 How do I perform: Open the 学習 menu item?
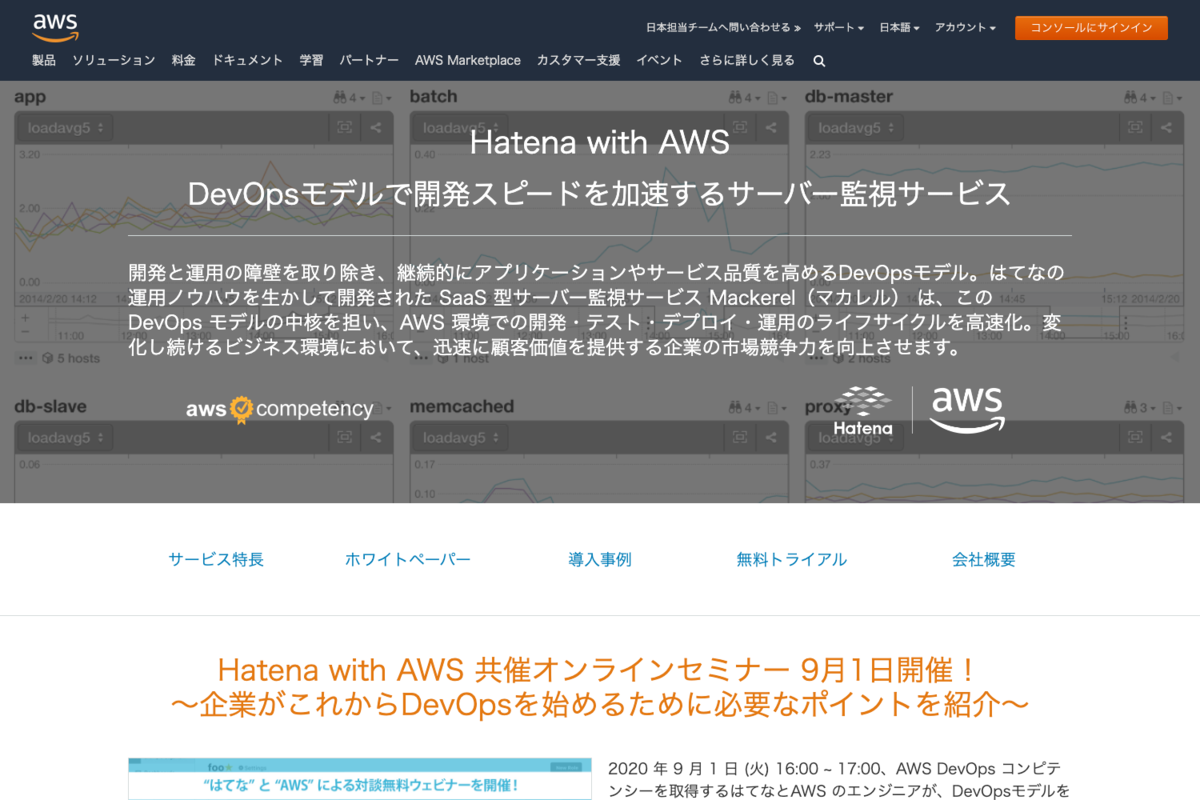(x=311, y=60)
